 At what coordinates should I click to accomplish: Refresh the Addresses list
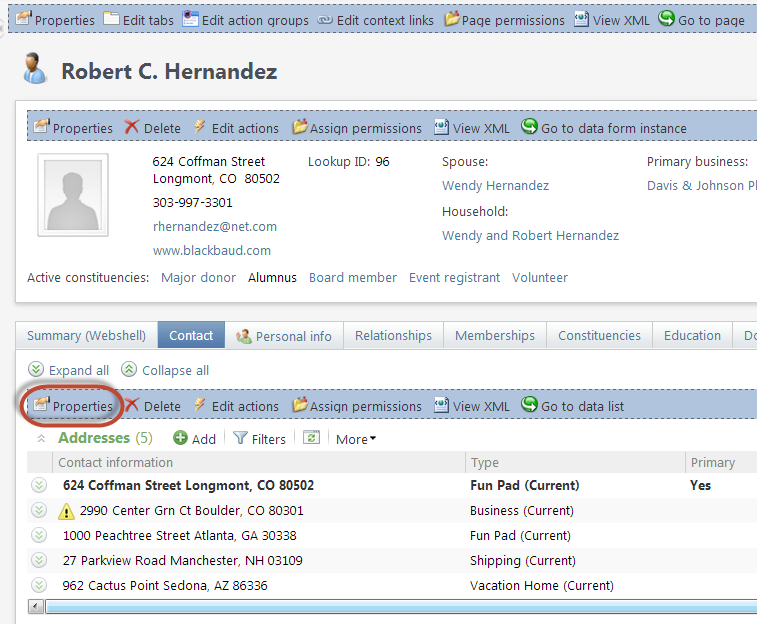coord(311,438)
